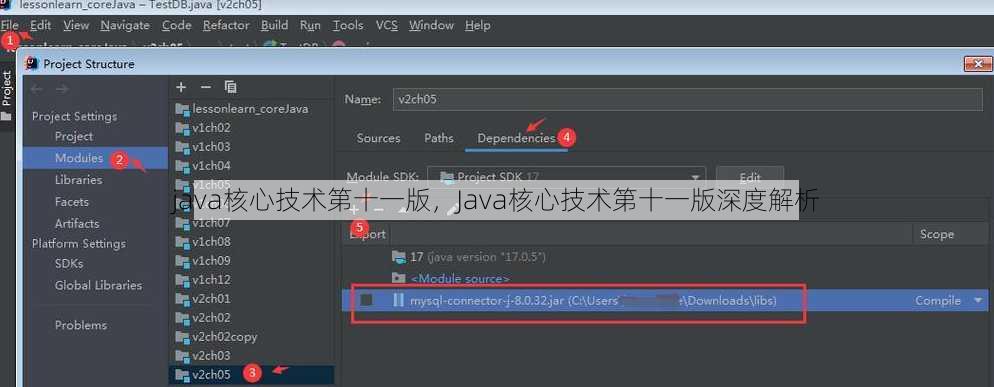
Task: Open the Build menu
Action: pos(274,25)
